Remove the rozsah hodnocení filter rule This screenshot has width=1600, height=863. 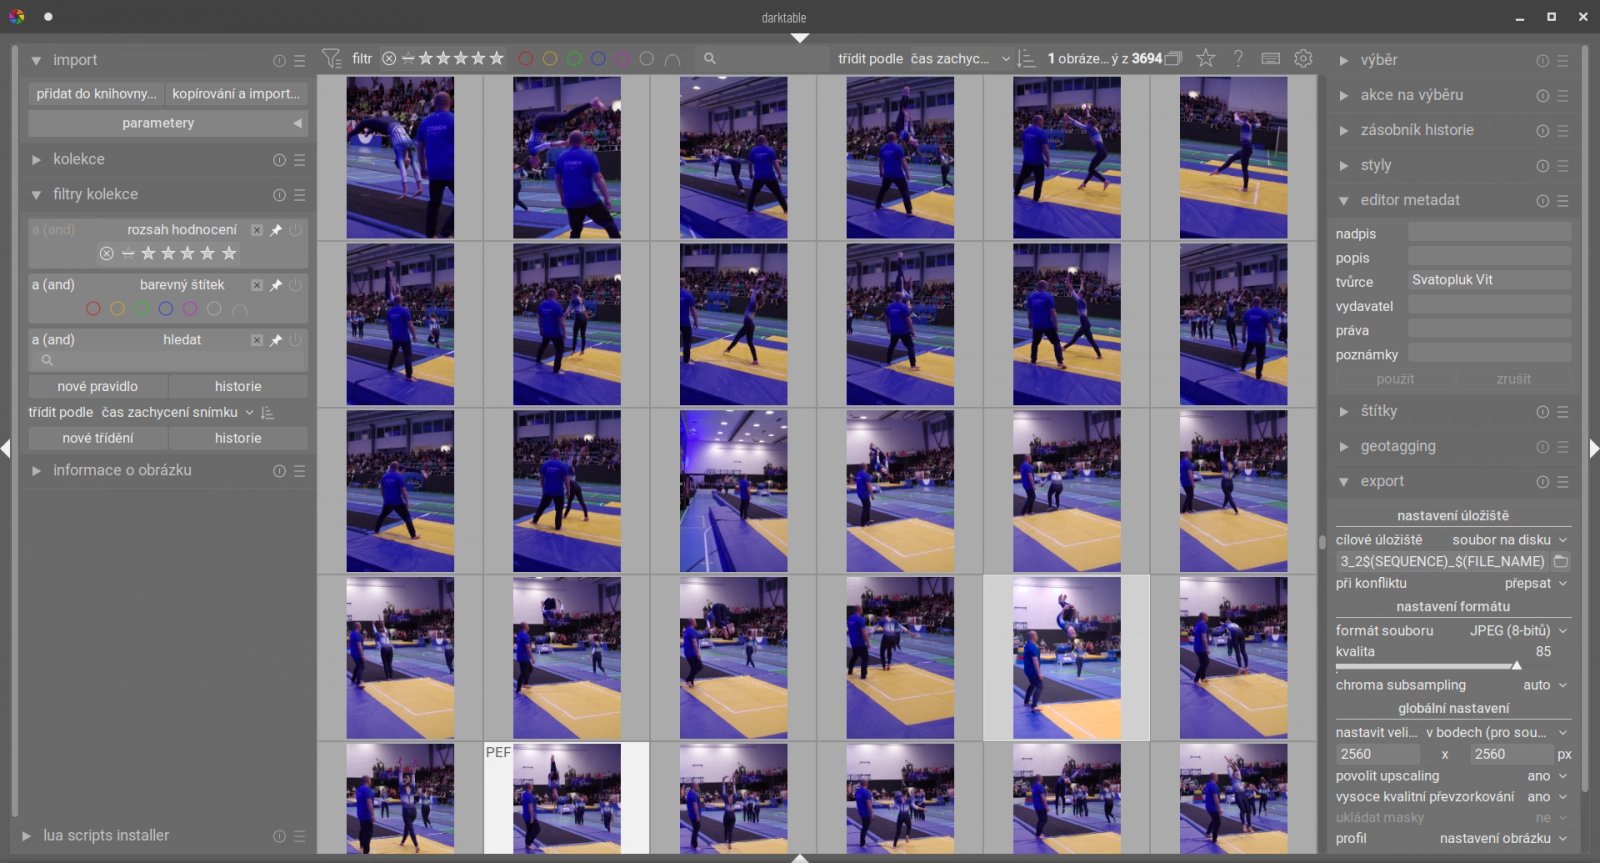[x=257, y=230]
